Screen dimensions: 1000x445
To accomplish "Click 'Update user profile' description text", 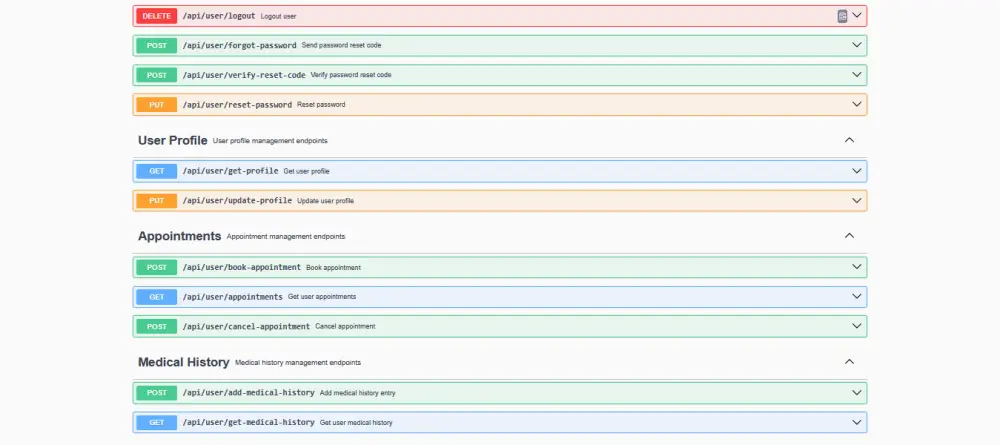I will [x=325, y=201].
